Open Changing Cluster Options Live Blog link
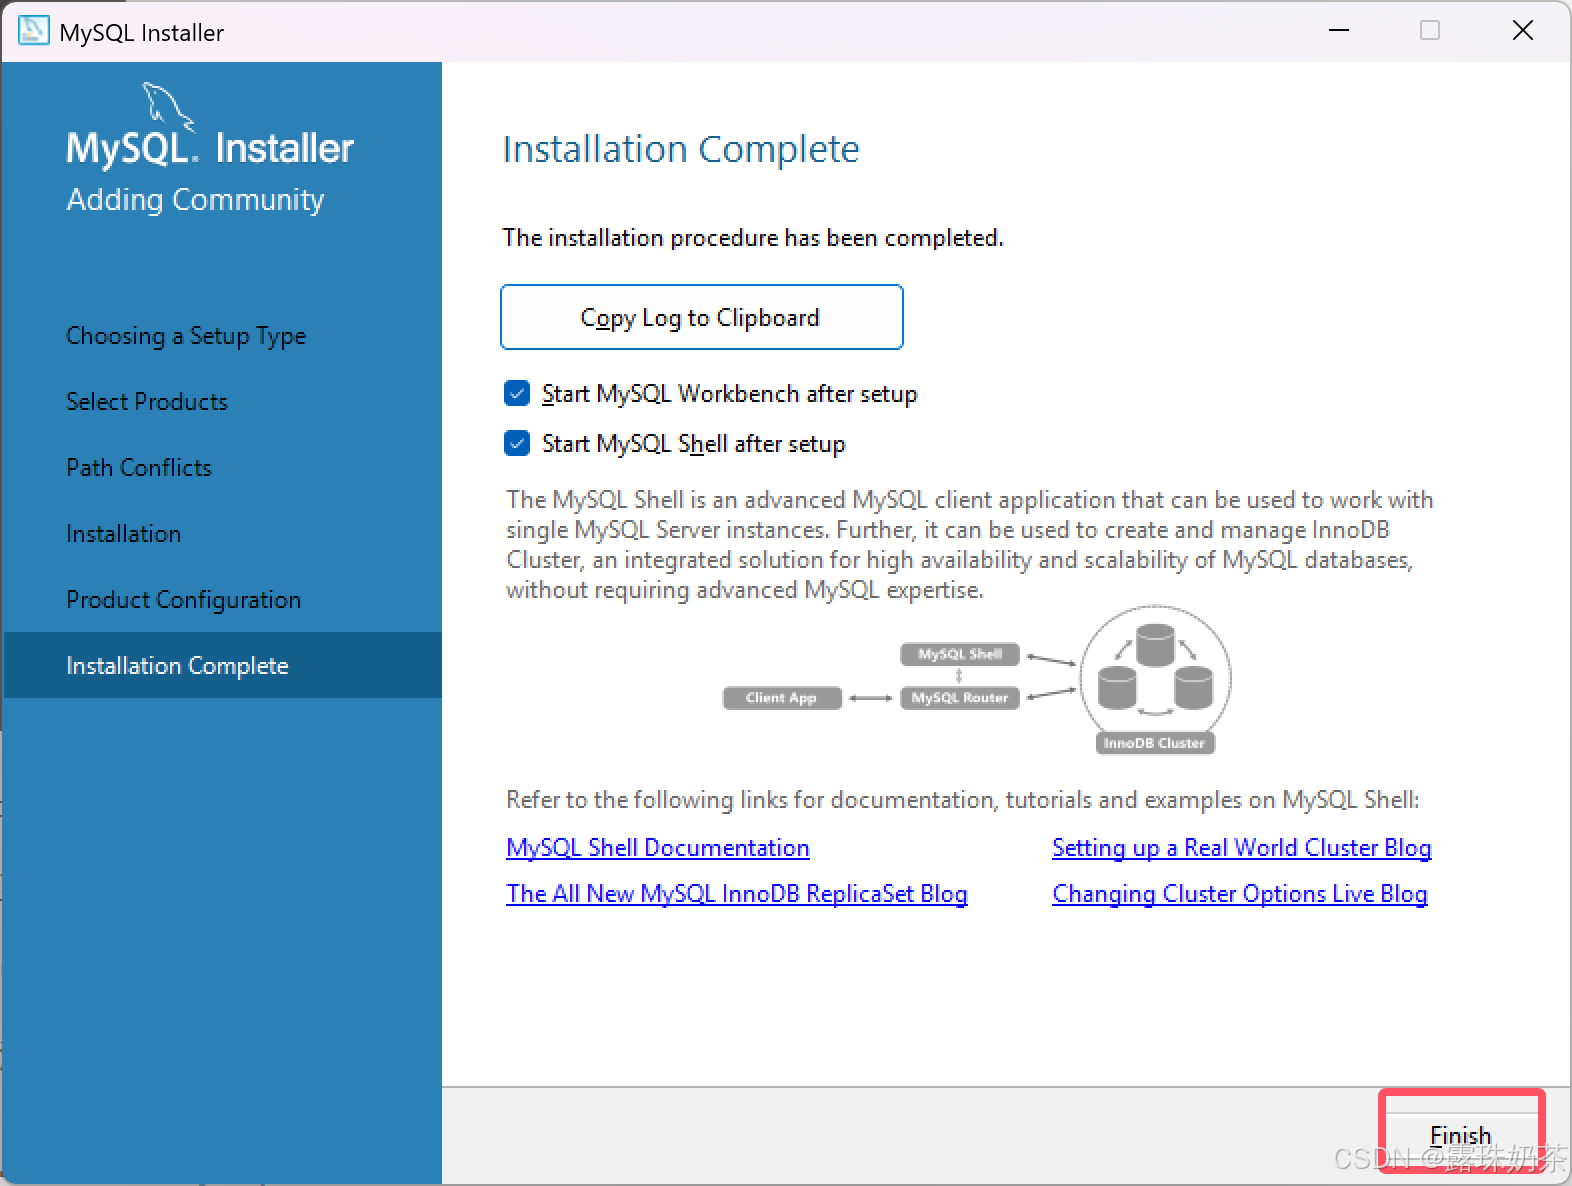Screen dimensions: 1572x1186 pos(1240,893)
